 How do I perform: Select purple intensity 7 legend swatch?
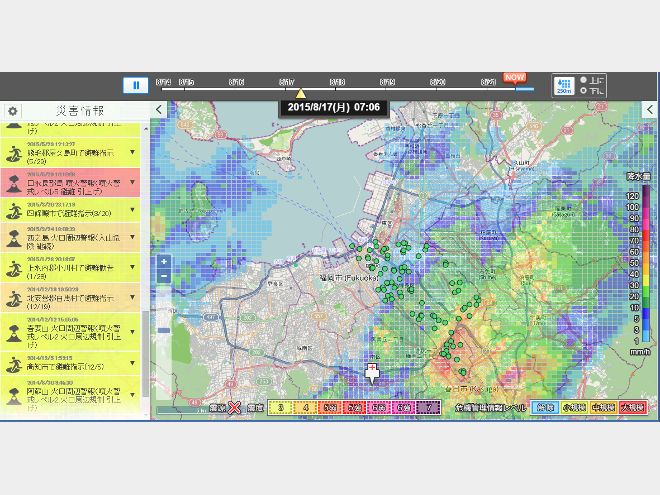(428, 408)
